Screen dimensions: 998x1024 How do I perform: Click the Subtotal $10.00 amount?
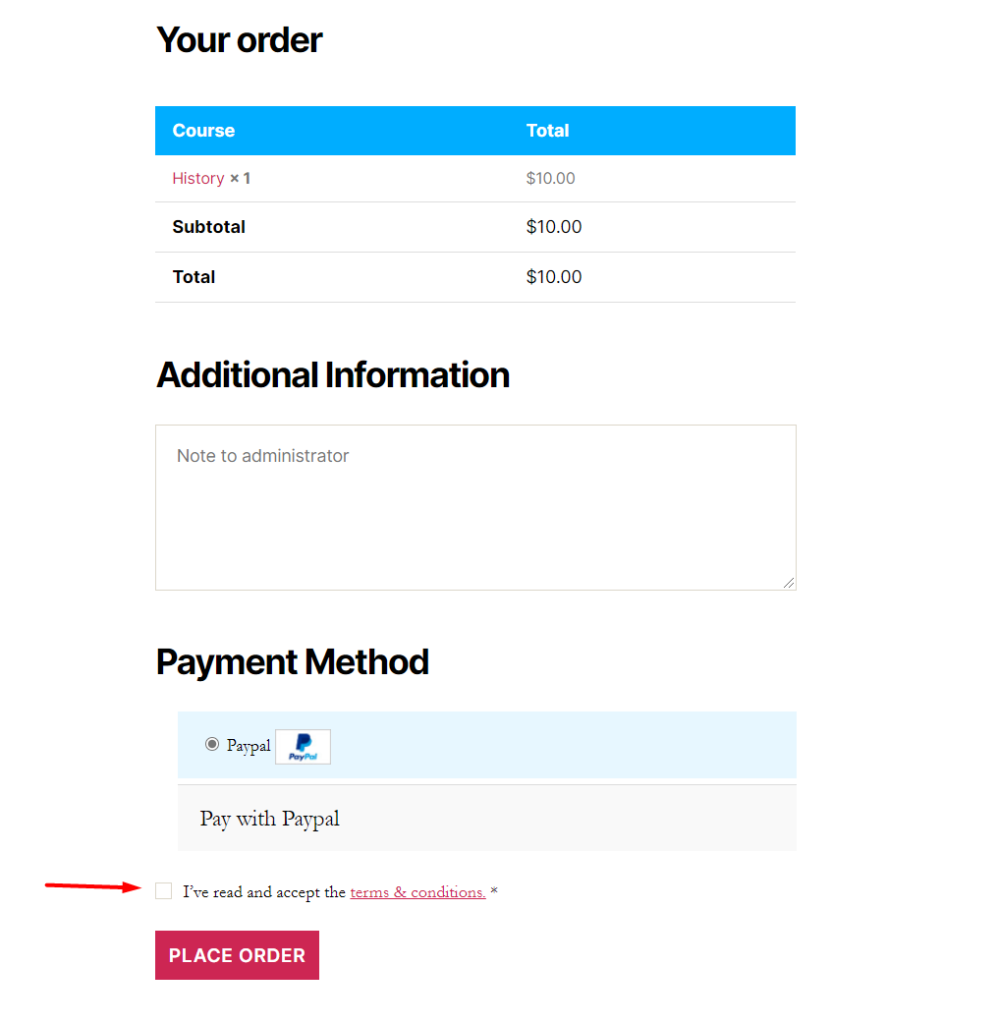(x=554, y=227)
